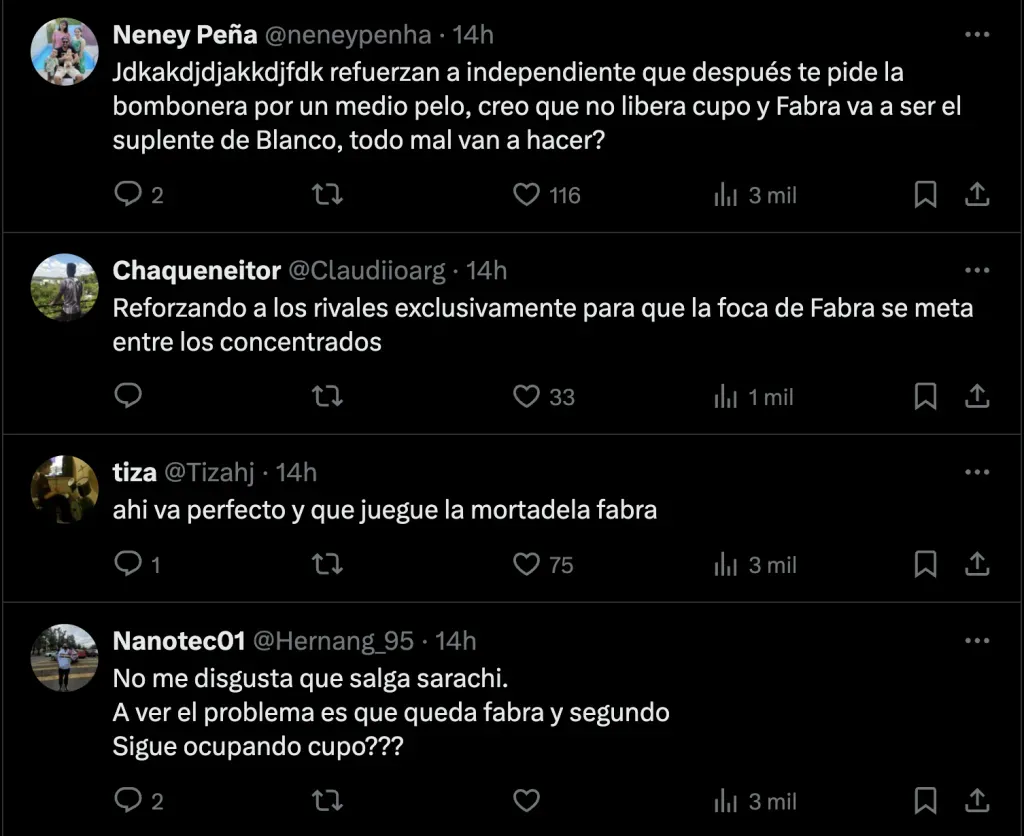Open Nanotec01's profile picture
This screenshot has width=1024, height=836.
[65, 657]
